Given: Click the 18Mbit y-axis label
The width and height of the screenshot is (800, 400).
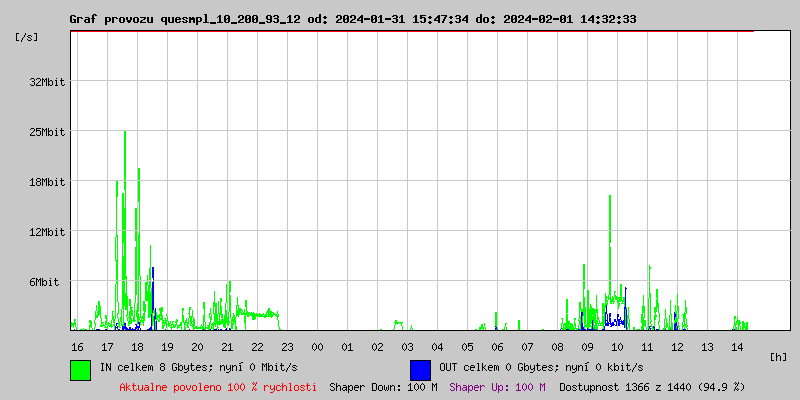Looking at the screenshot, I should (47, 182).
